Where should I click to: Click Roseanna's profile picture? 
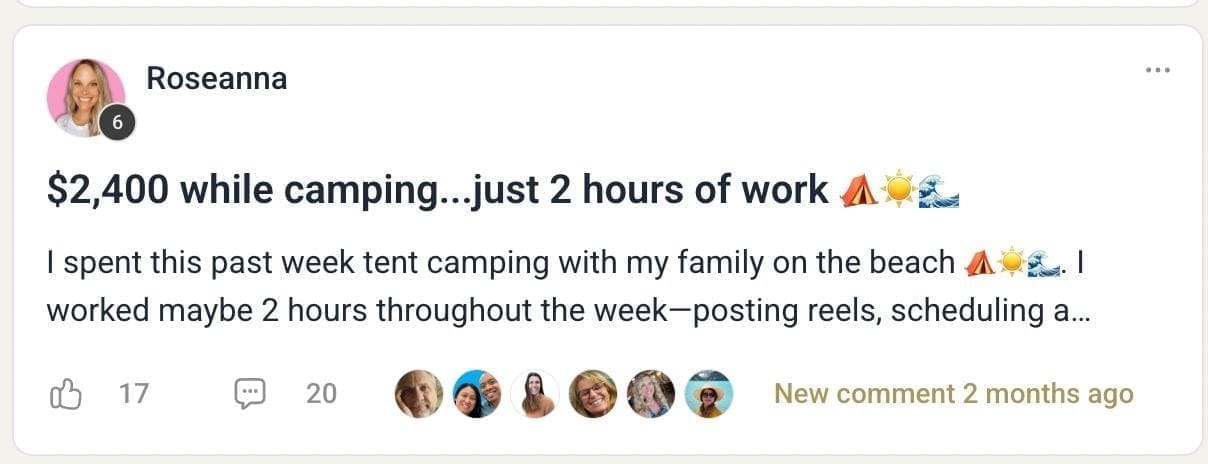coord(85,98)
